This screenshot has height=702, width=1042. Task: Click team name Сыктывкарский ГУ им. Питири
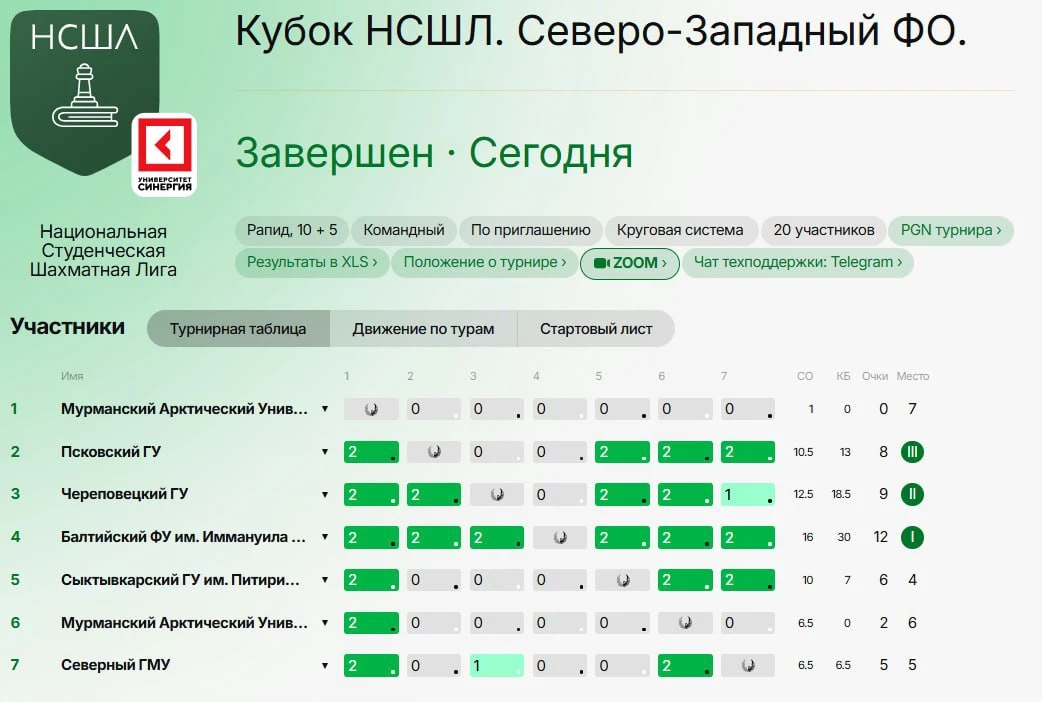(180, 580)
